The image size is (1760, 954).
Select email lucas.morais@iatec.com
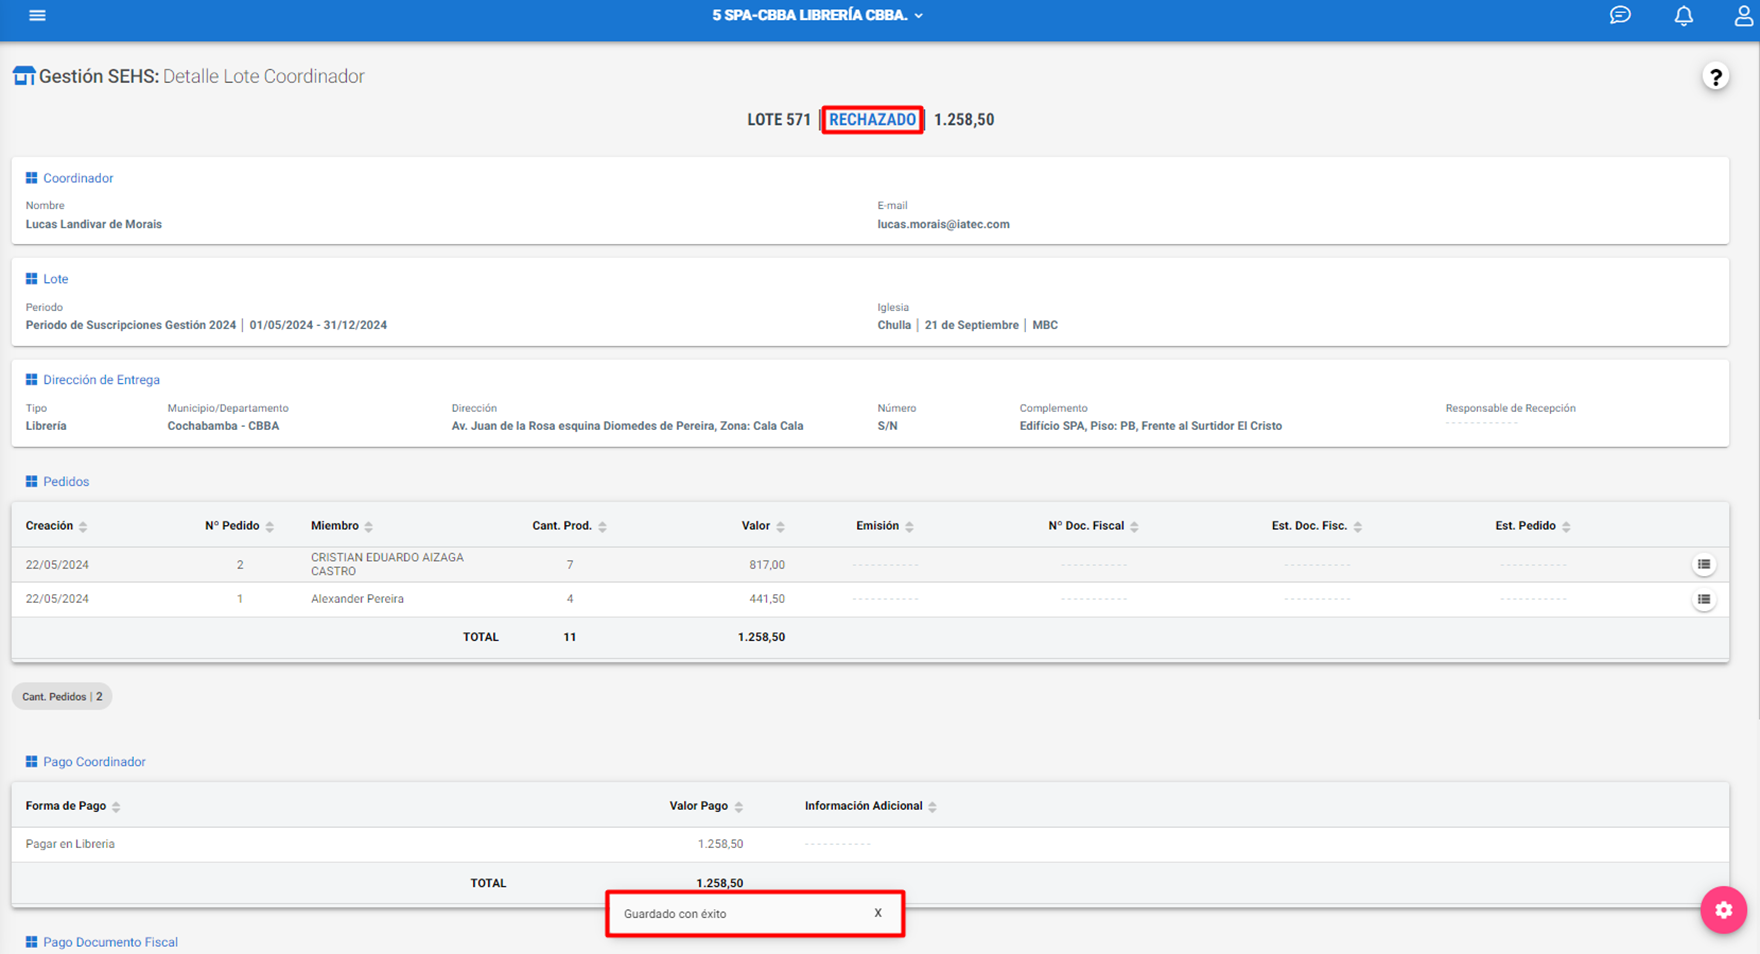[x=943, y=224]
